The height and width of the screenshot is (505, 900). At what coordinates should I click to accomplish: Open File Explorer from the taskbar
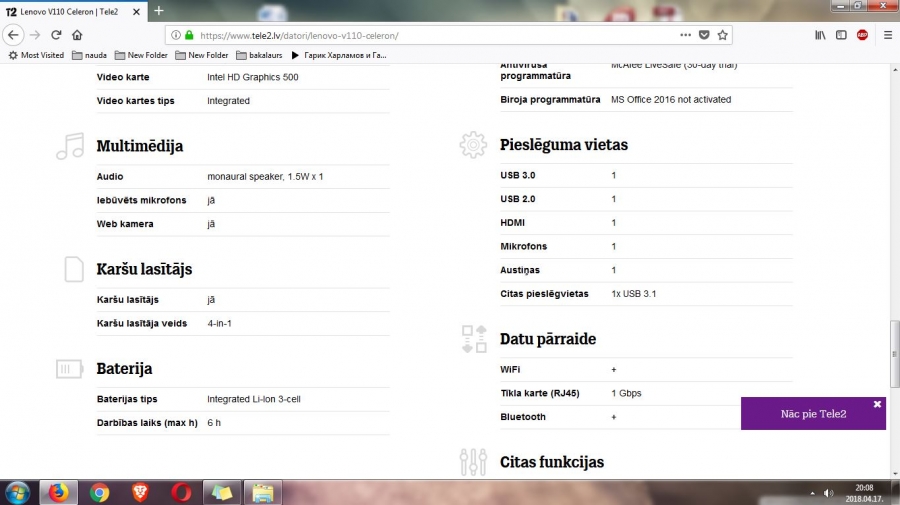click(263, 493)
